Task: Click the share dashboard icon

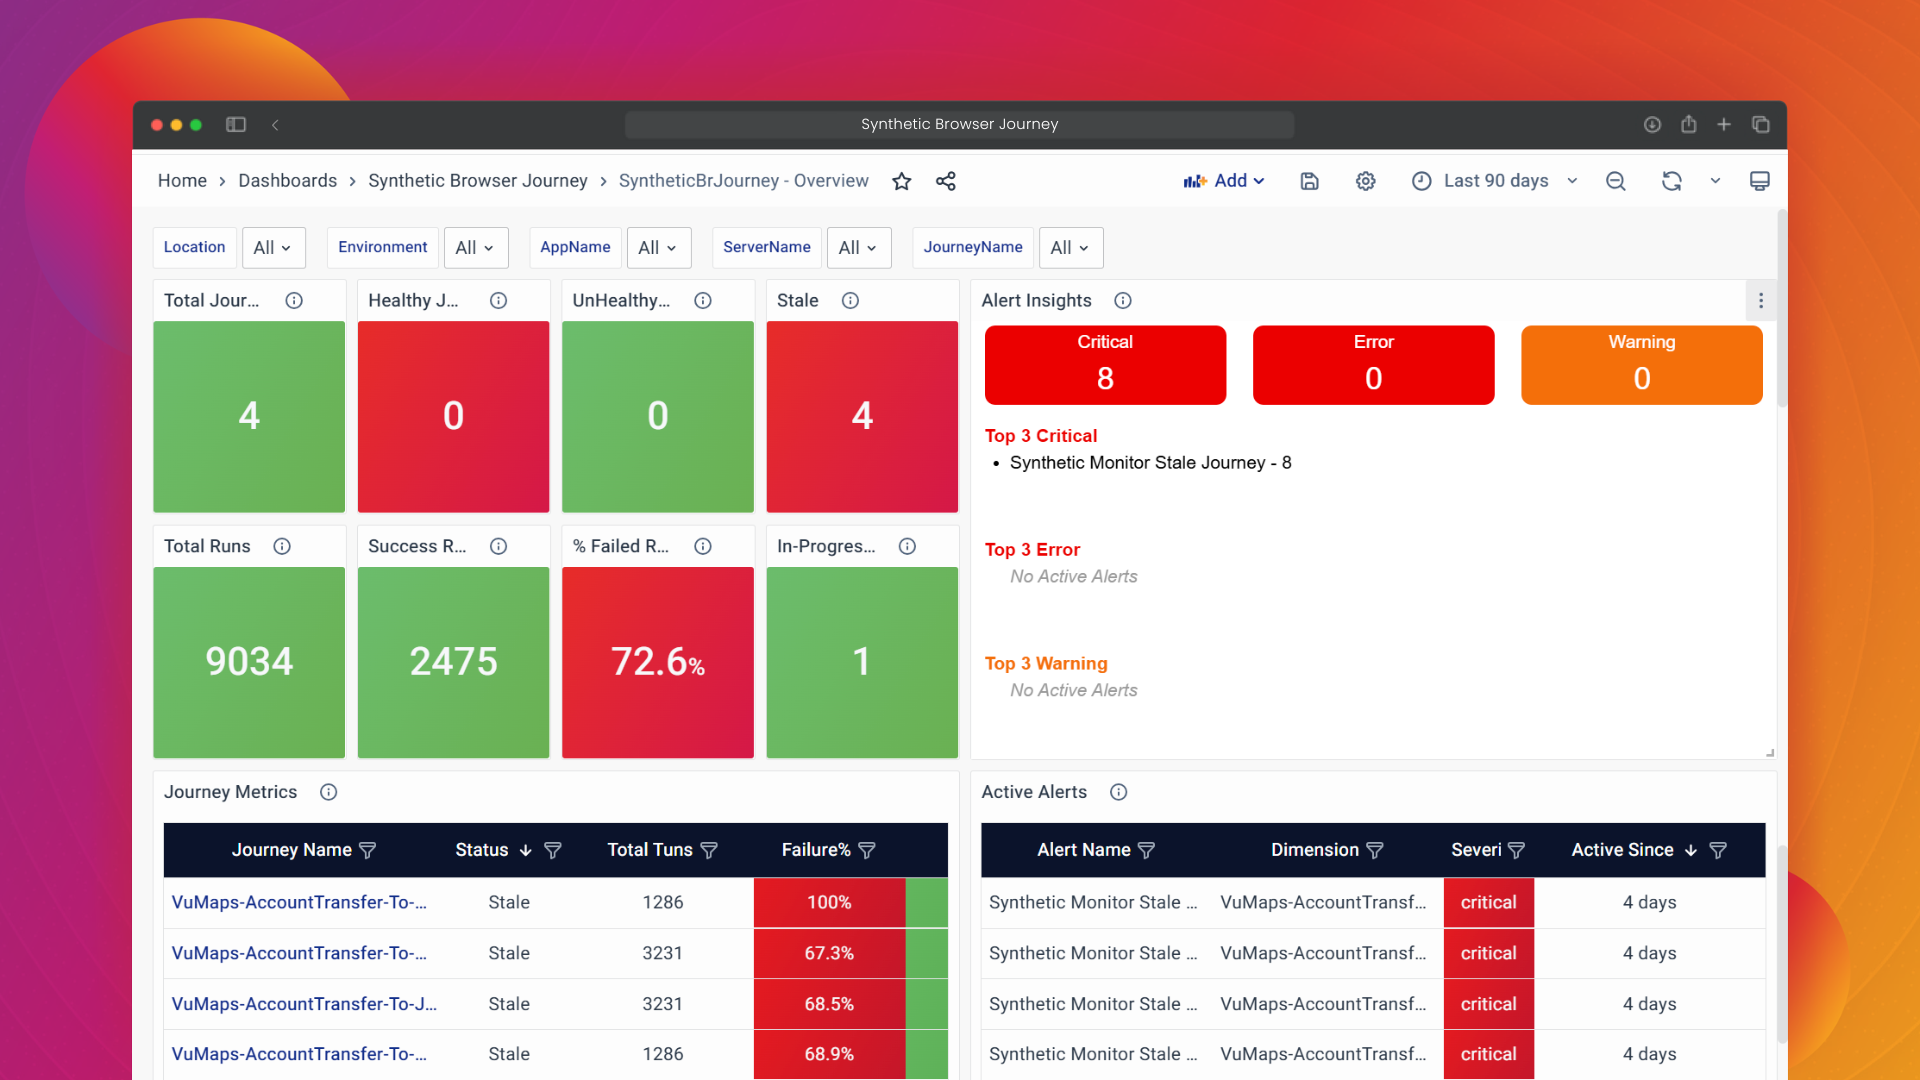Action: pos(945,181)
